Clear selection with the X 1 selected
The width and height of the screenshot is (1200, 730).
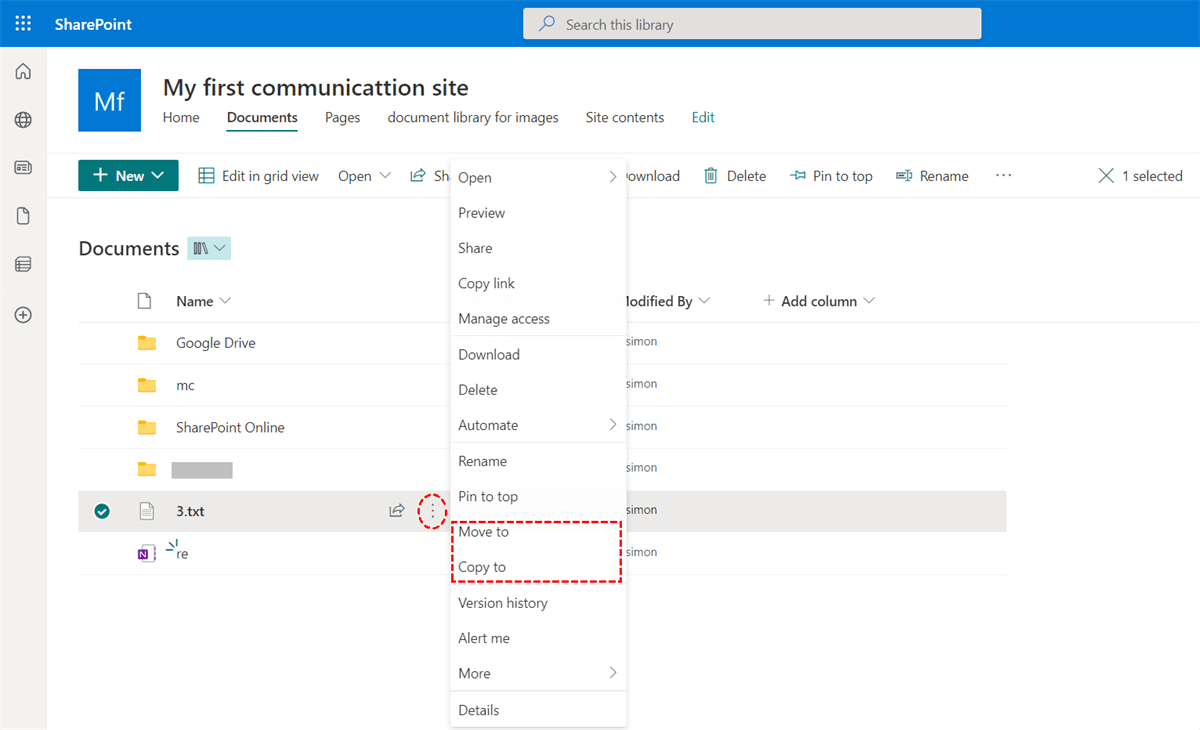click(1106, 176)
